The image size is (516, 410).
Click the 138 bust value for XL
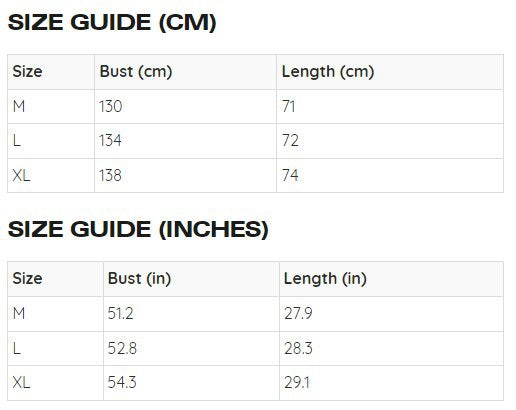185,175
